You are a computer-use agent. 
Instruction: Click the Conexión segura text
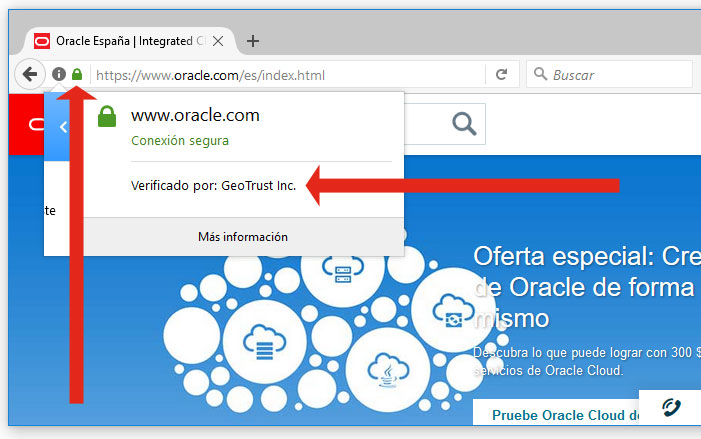click(x=180, y=141)
